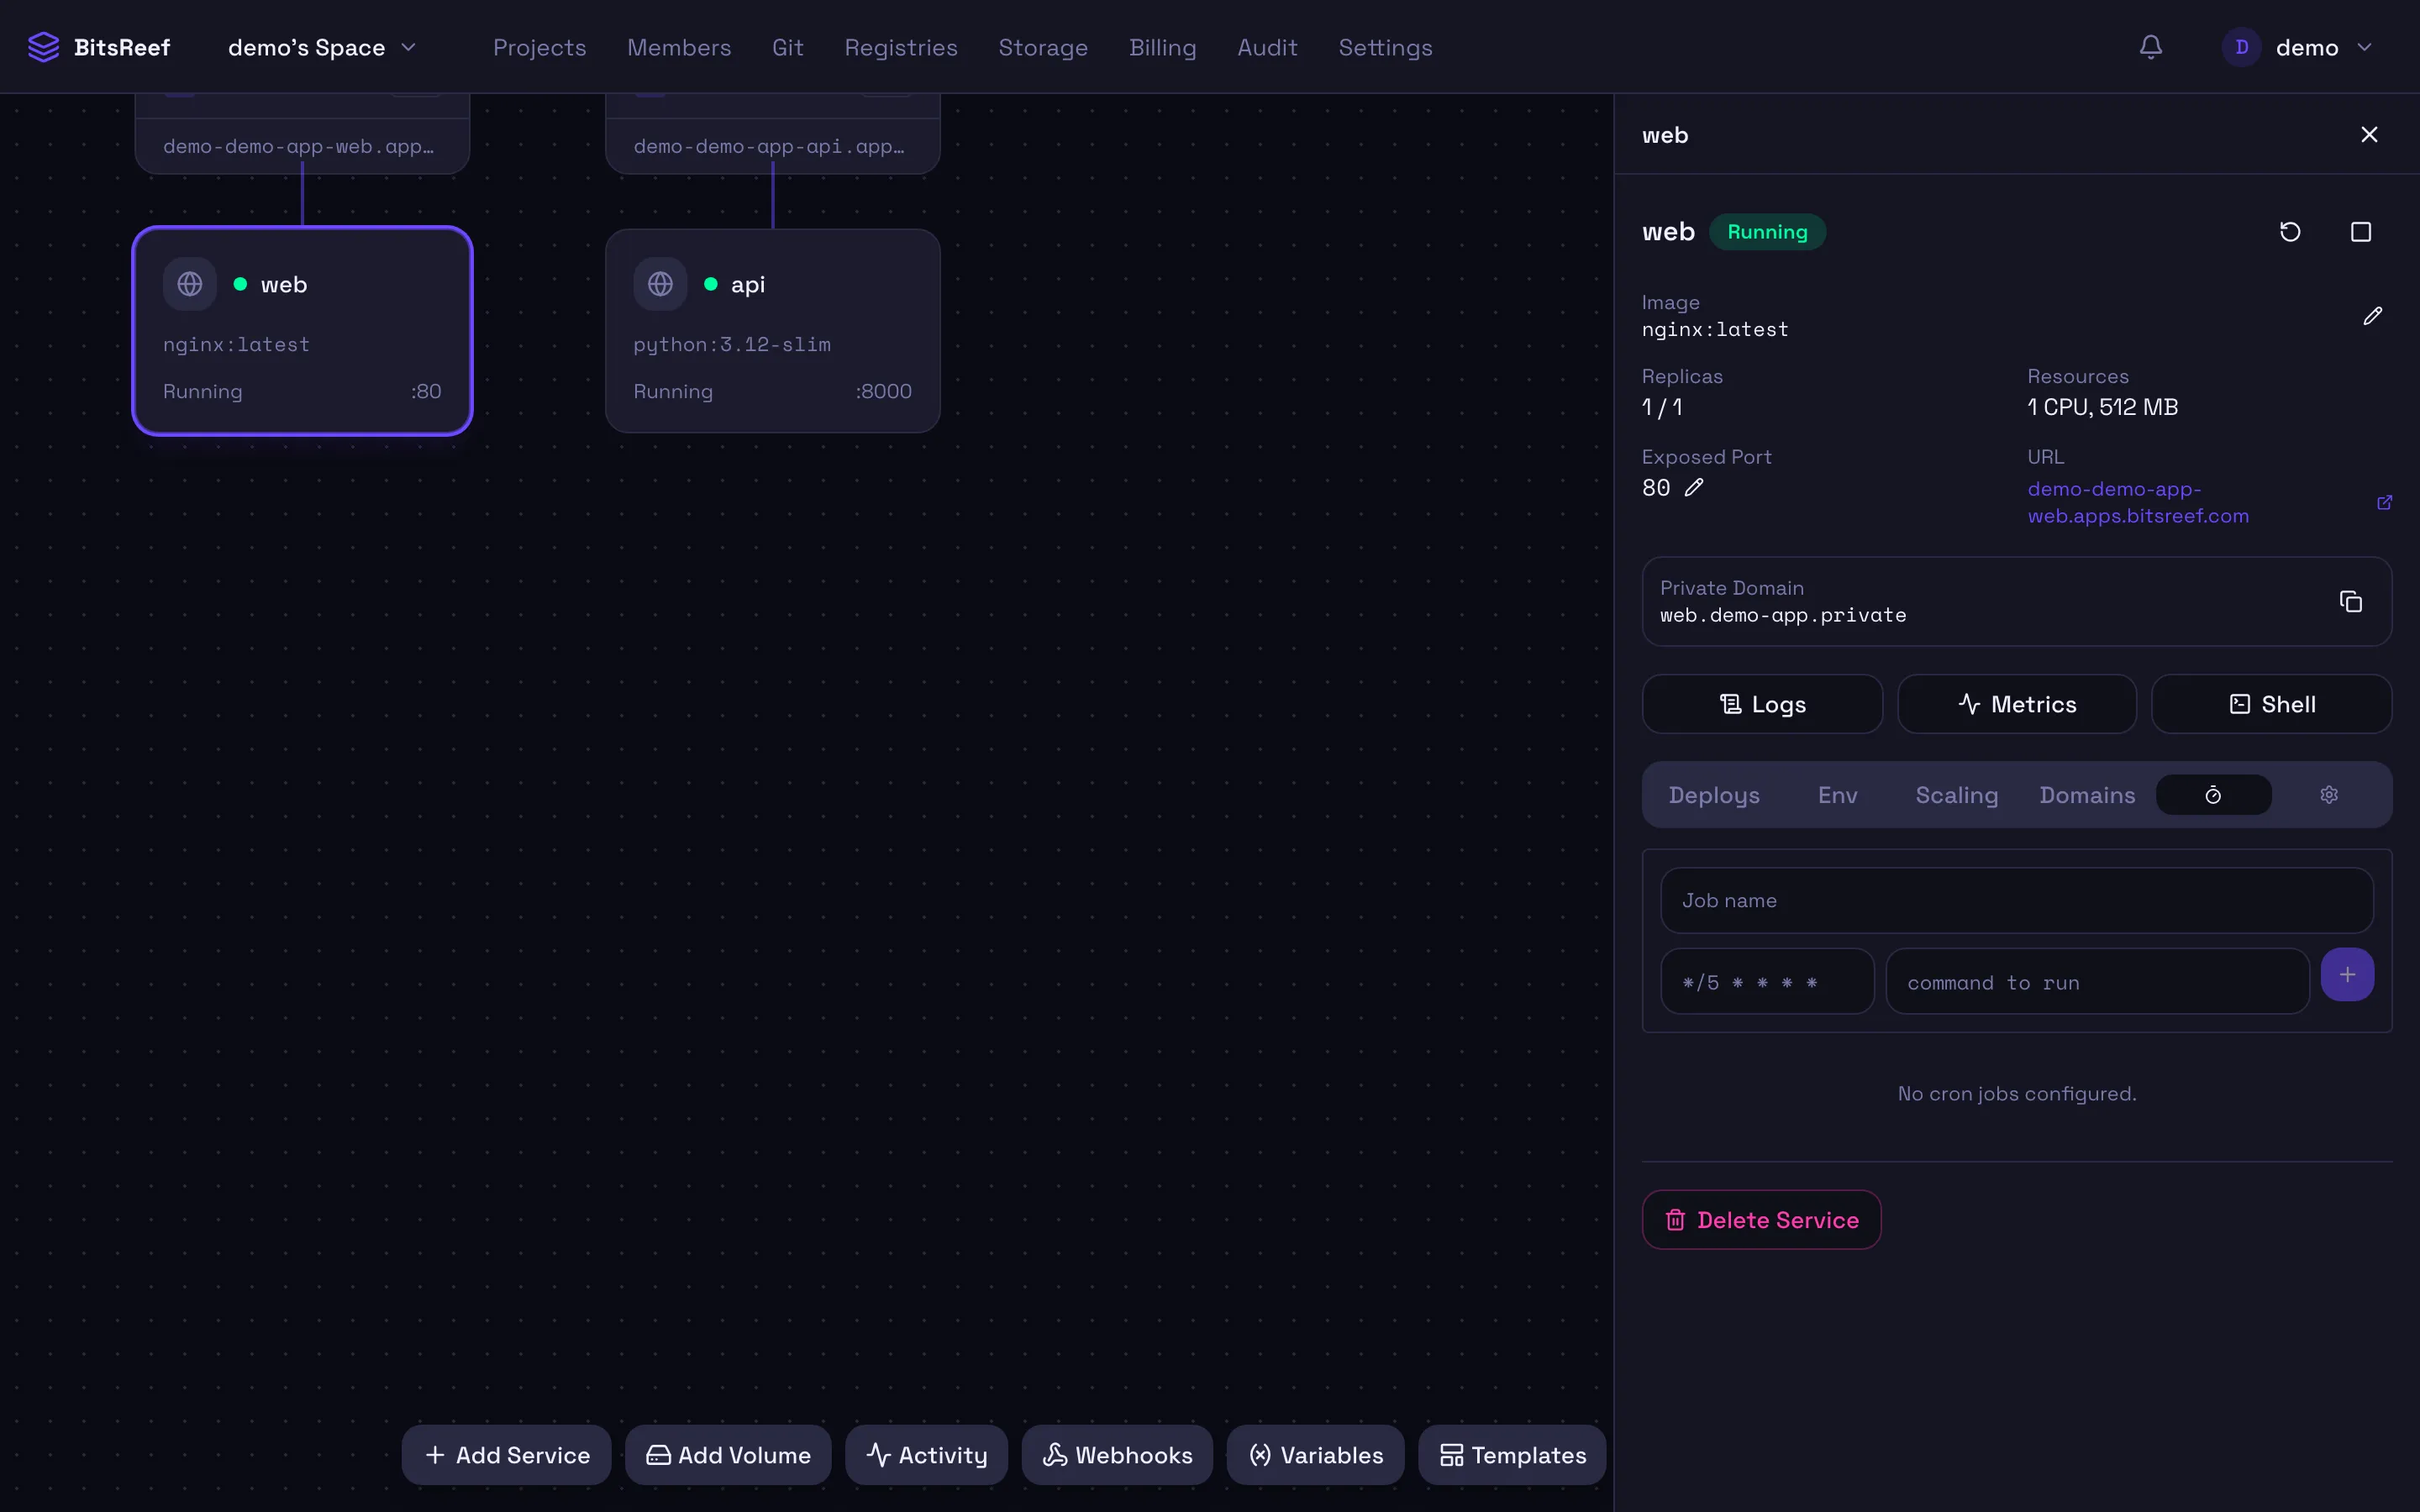The height and width of the screenshot is (1512, 2420).
Task: Switch to the Env tab
Action: point(1837,795)
